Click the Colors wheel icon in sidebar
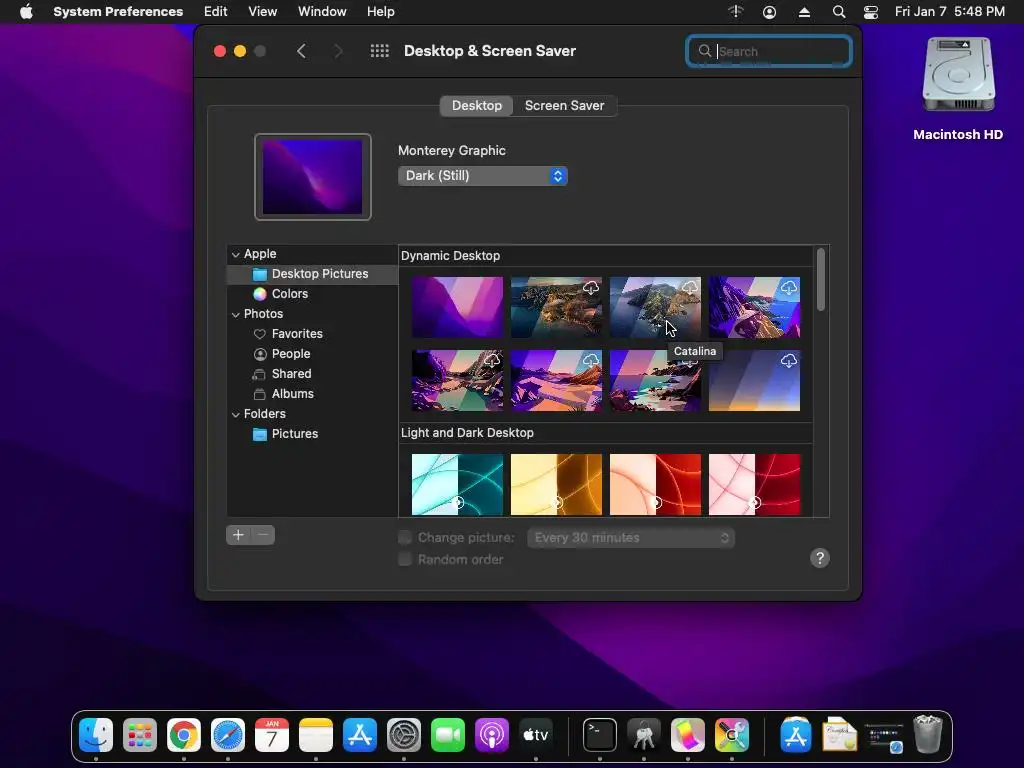 click(260, 294)
